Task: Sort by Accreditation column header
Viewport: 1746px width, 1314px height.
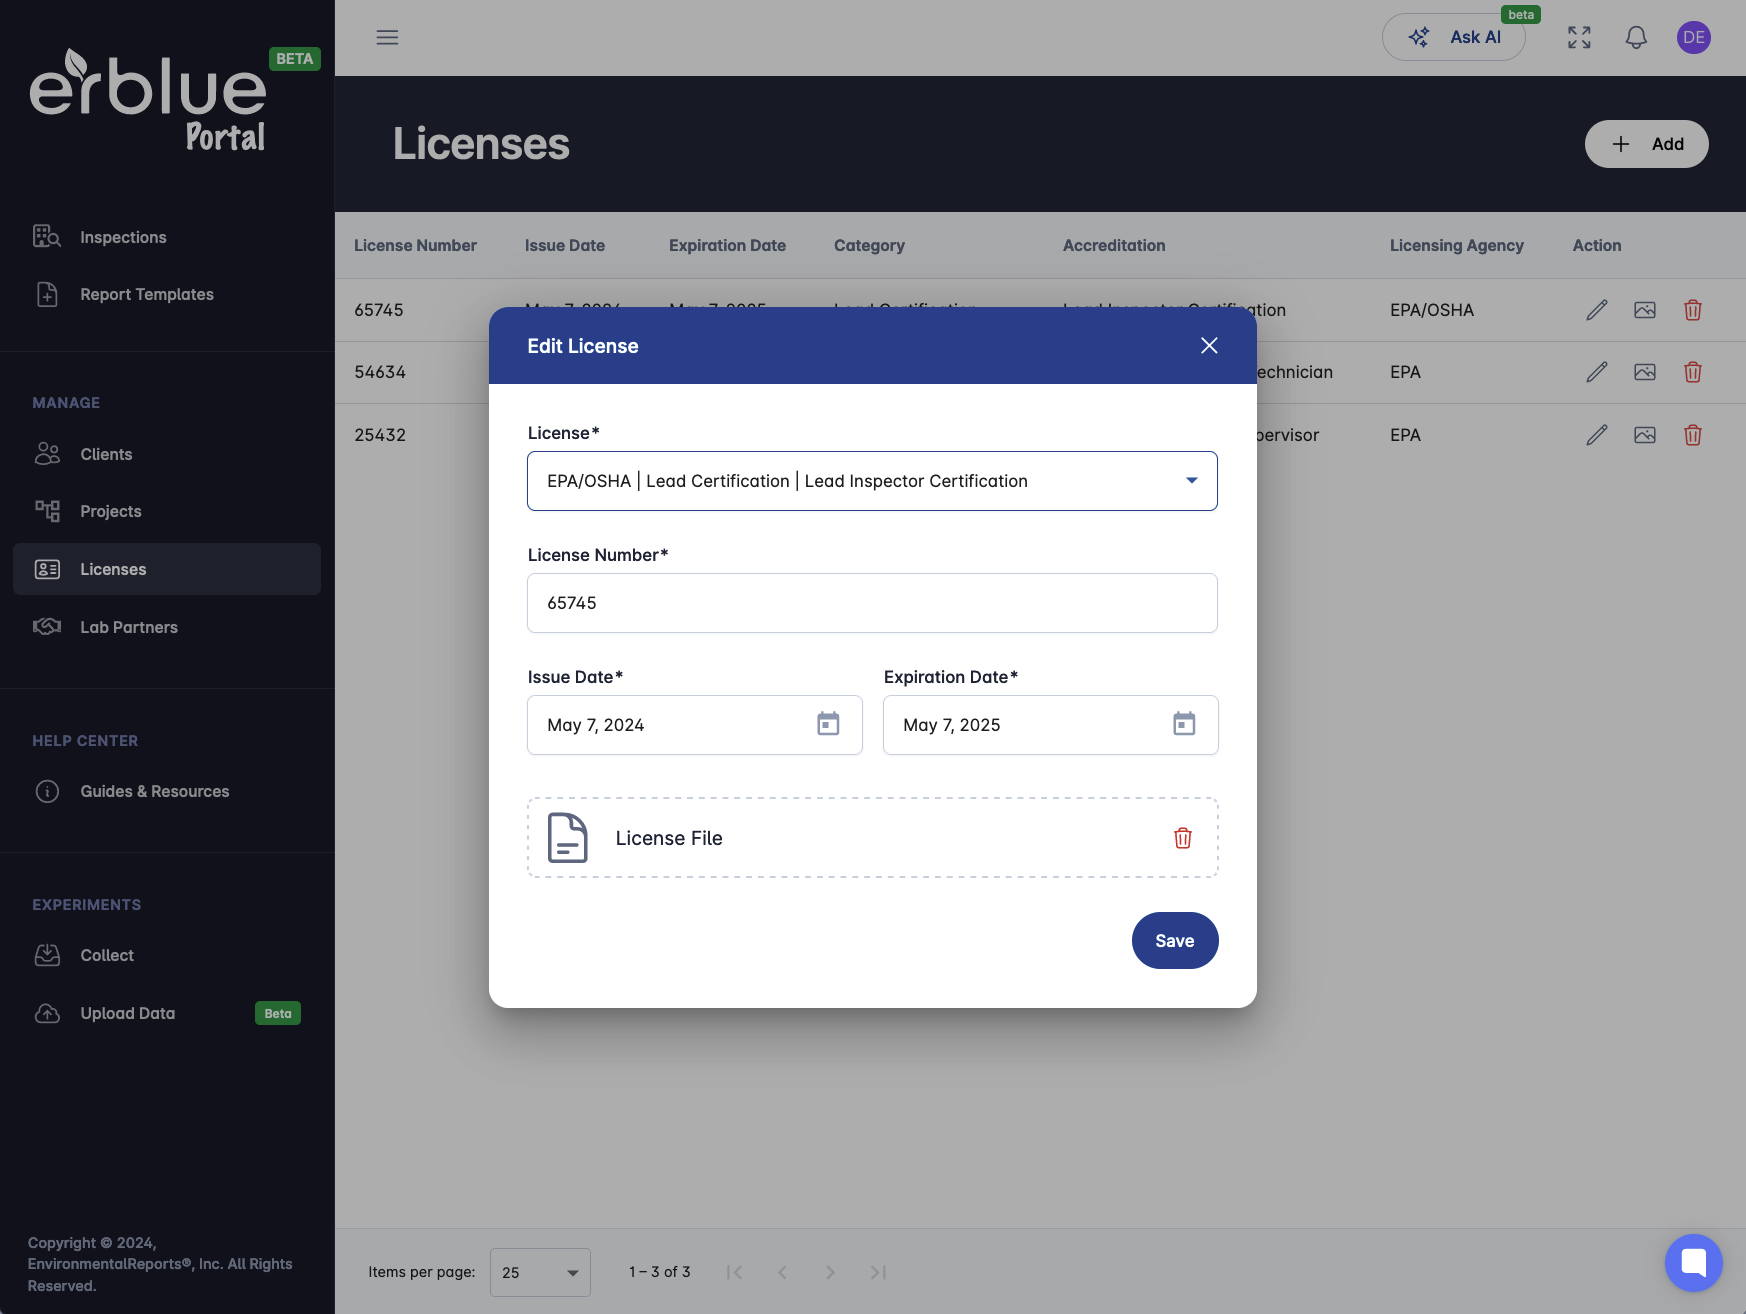Action: pos(1114,245)
